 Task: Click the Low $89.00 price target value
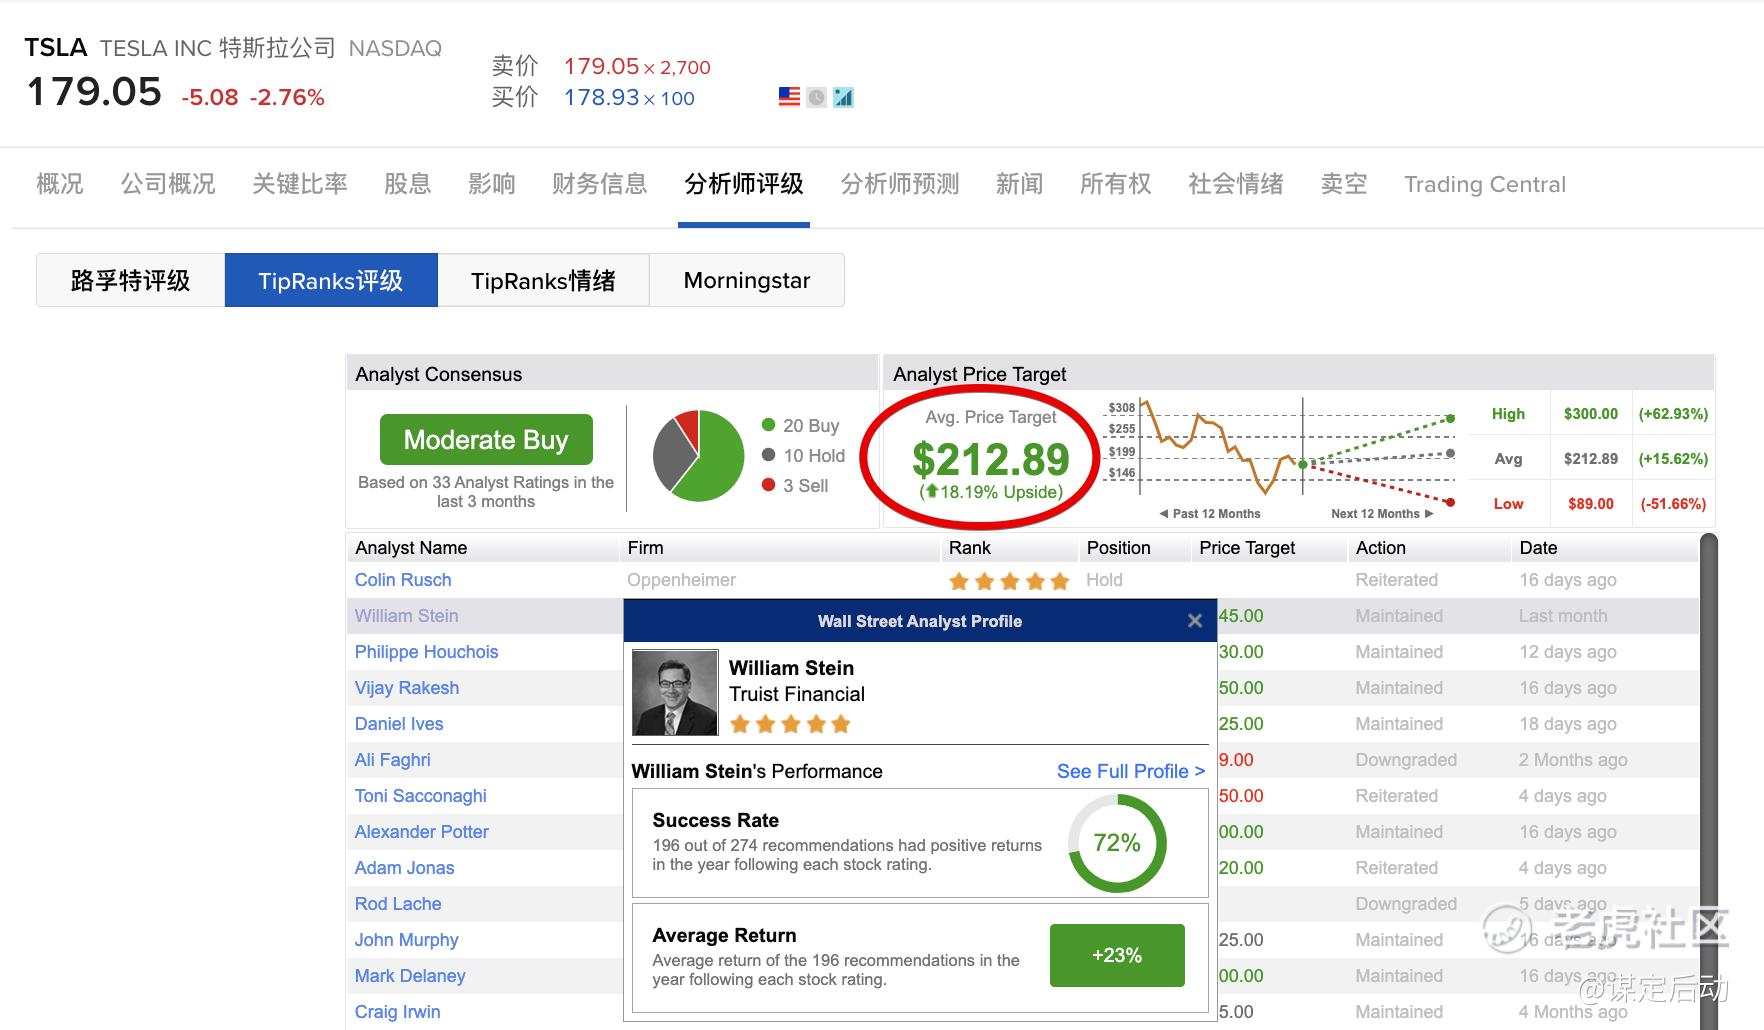(x=1590, y=504)
